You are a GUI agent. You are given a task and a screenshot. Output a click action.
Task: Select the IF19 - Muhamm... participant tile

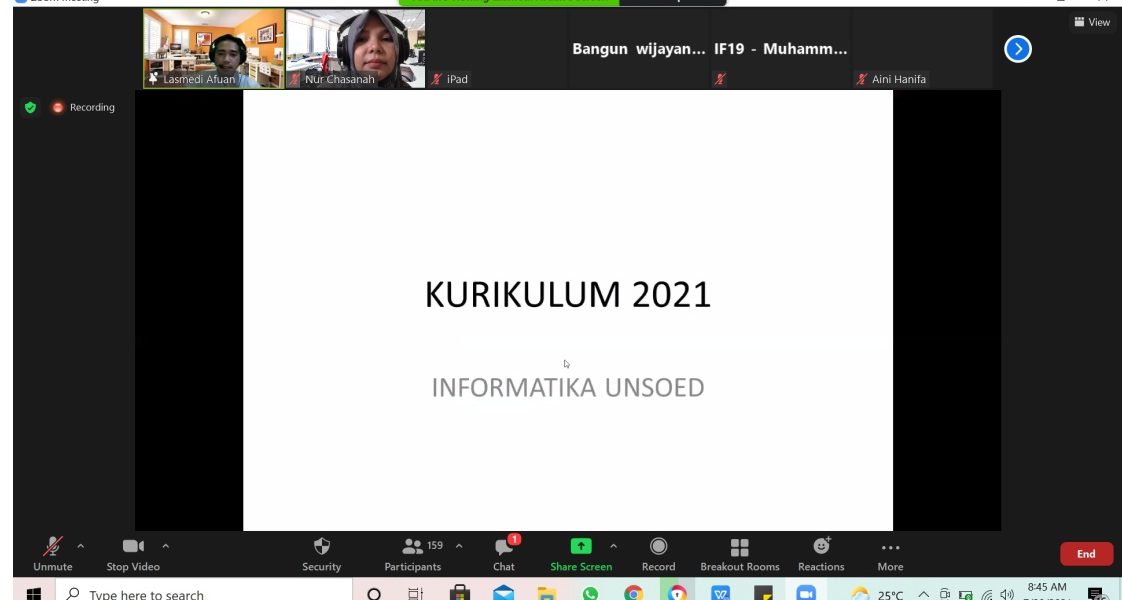tap(781, 49)
